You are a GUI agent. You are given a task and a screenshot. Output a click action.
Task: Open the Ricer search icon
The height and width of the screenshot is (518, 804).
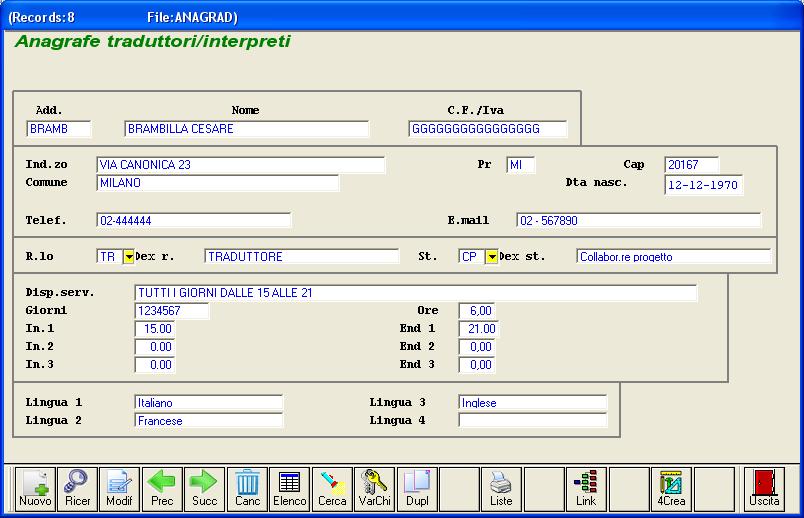pyautogui.click(x=77, y=489)
